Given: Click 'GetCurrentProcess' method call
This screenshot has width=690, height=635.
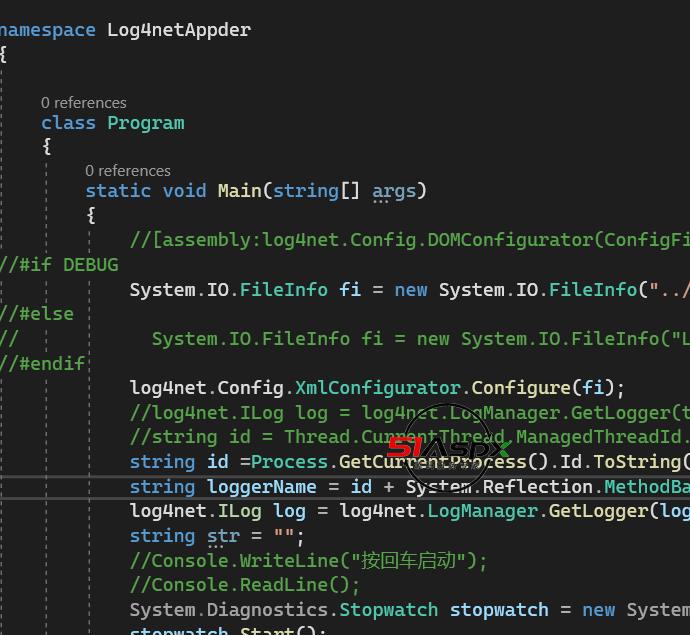Looking at the screenshot, I should pyautogui.click(x=433, y=462).
